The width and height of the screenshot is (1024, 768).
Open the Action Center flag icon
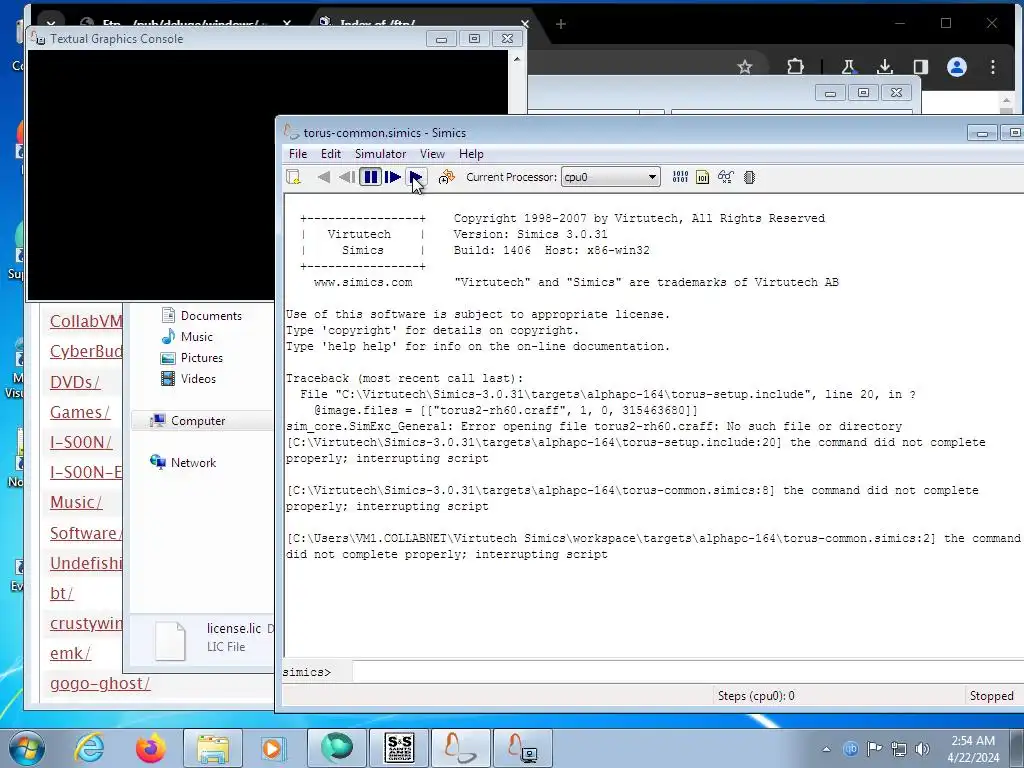(x=874, y=749)
